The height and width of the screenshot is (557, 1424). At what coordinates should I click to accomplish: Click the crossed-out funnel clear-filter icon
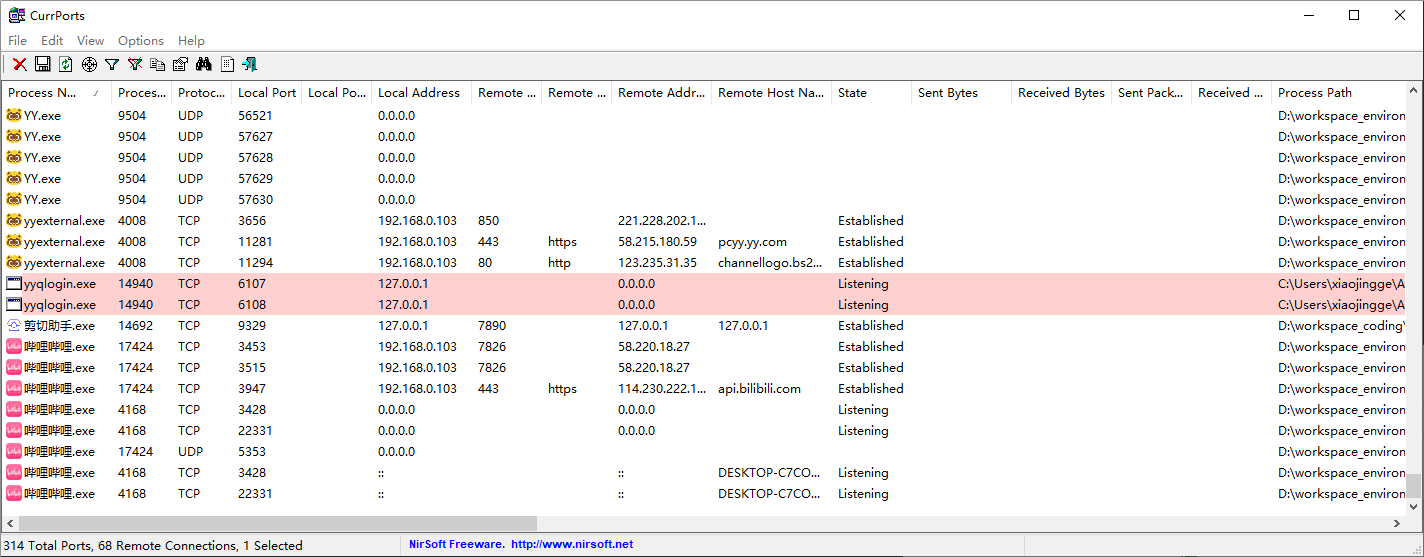[x=135, y=64]
